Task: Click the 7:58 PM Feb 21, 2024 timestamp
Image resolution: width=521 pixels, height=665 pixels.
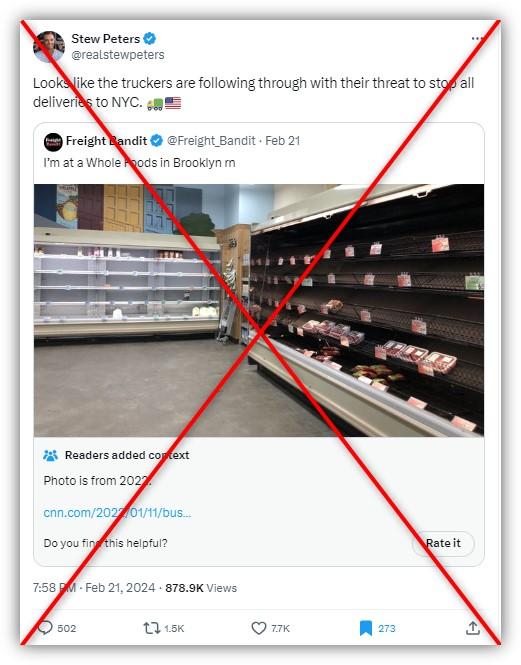Action: 94,588
